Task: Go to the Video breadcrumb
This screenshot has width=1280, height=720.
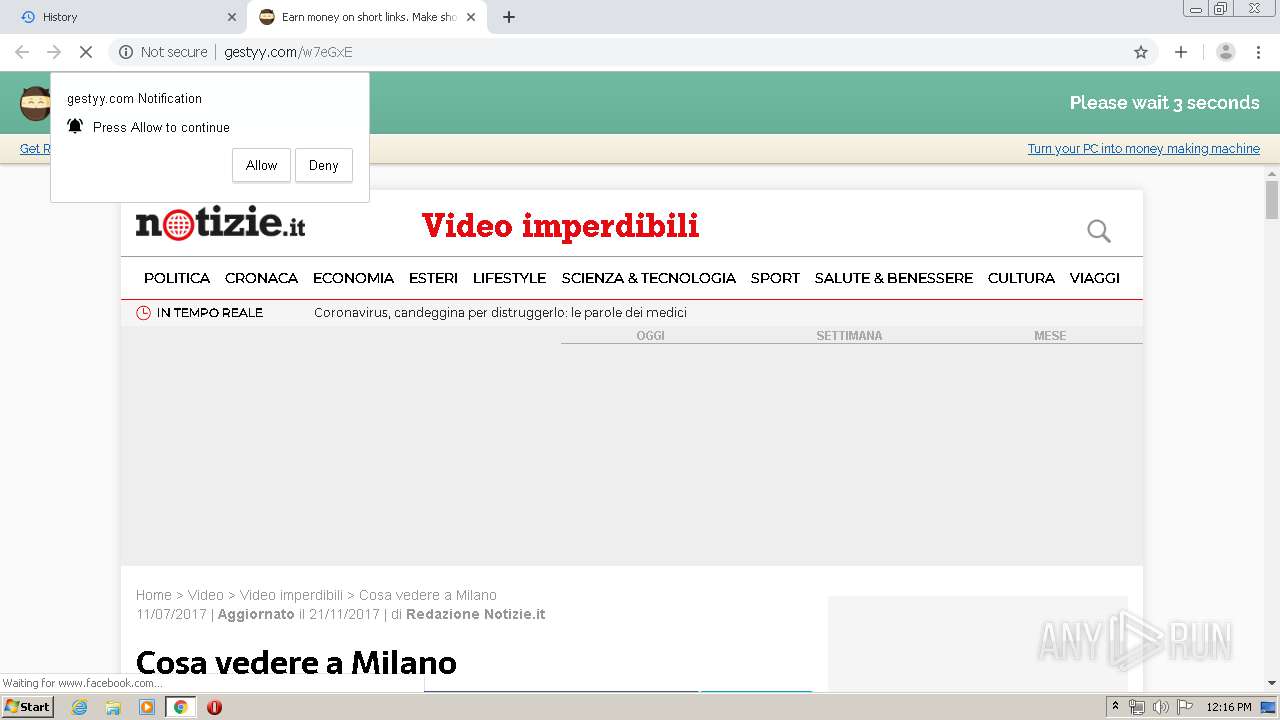Action: (206, 595)
